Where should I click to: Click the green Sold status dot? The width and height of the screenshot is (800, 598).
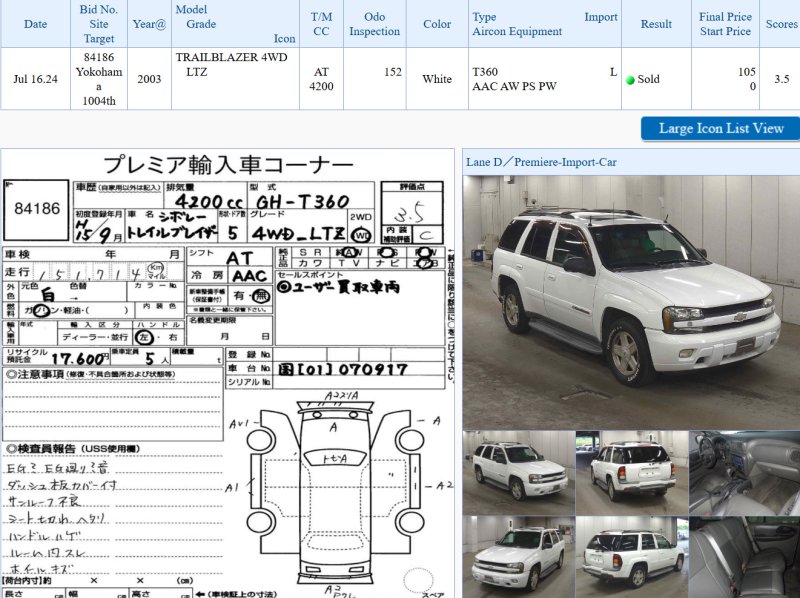[631, 80]
